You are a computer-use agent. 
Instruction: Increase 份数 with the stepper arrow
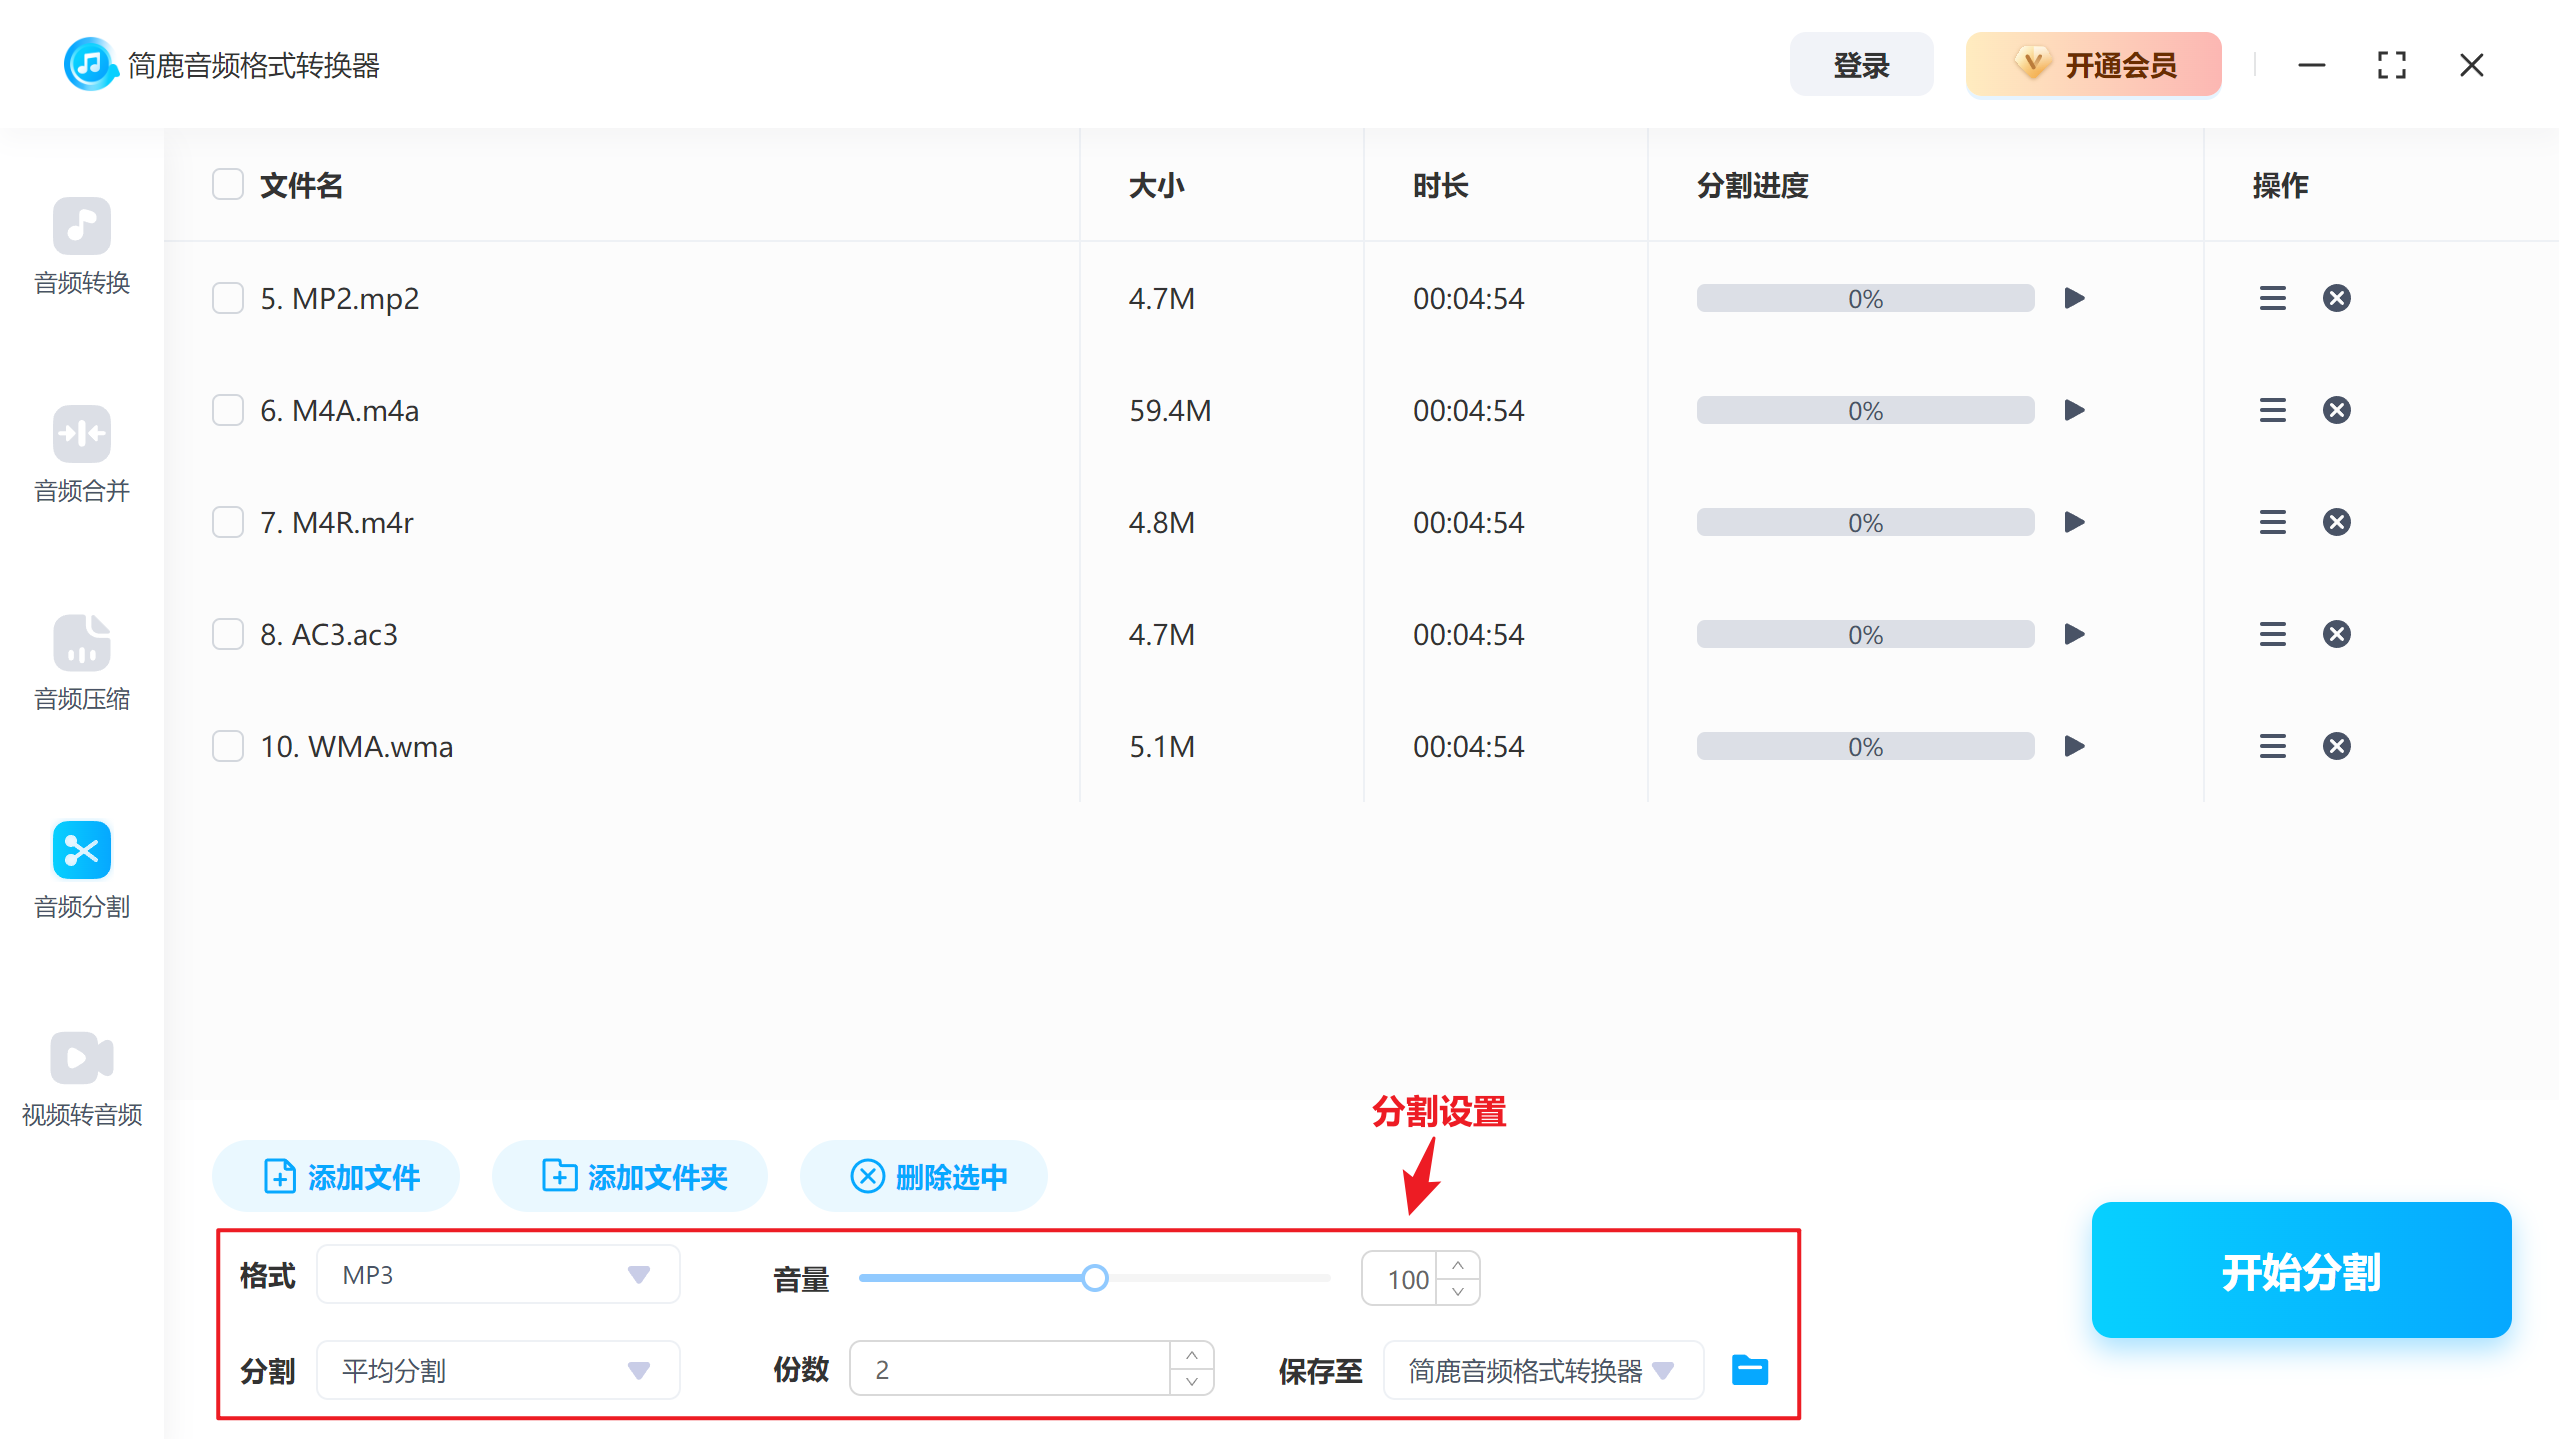[x=1191, y=1356]
